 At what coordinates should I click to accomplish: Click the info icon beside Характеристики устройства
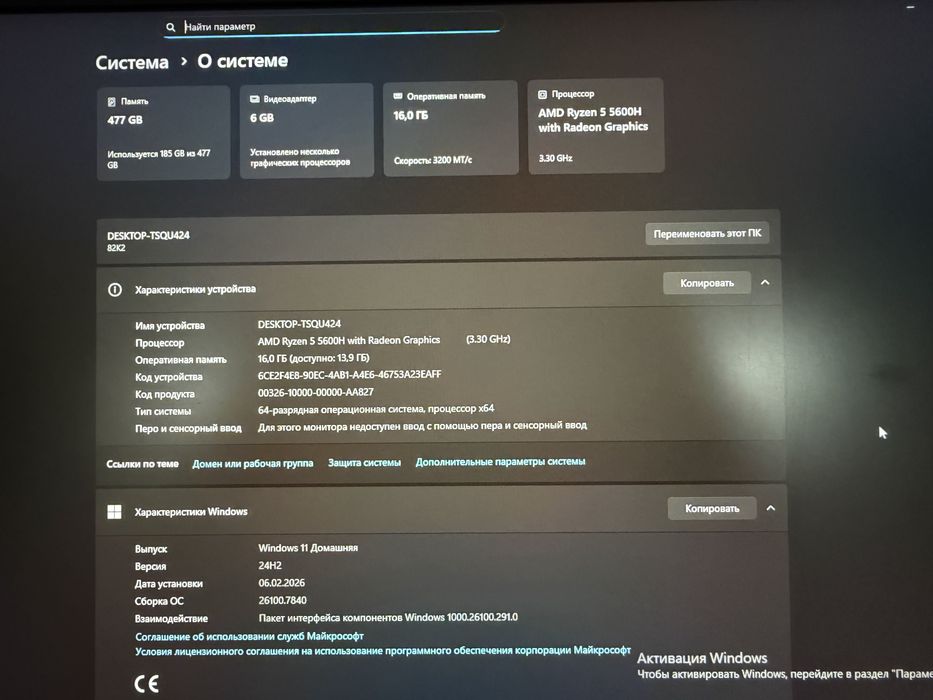tap(115, 290)
